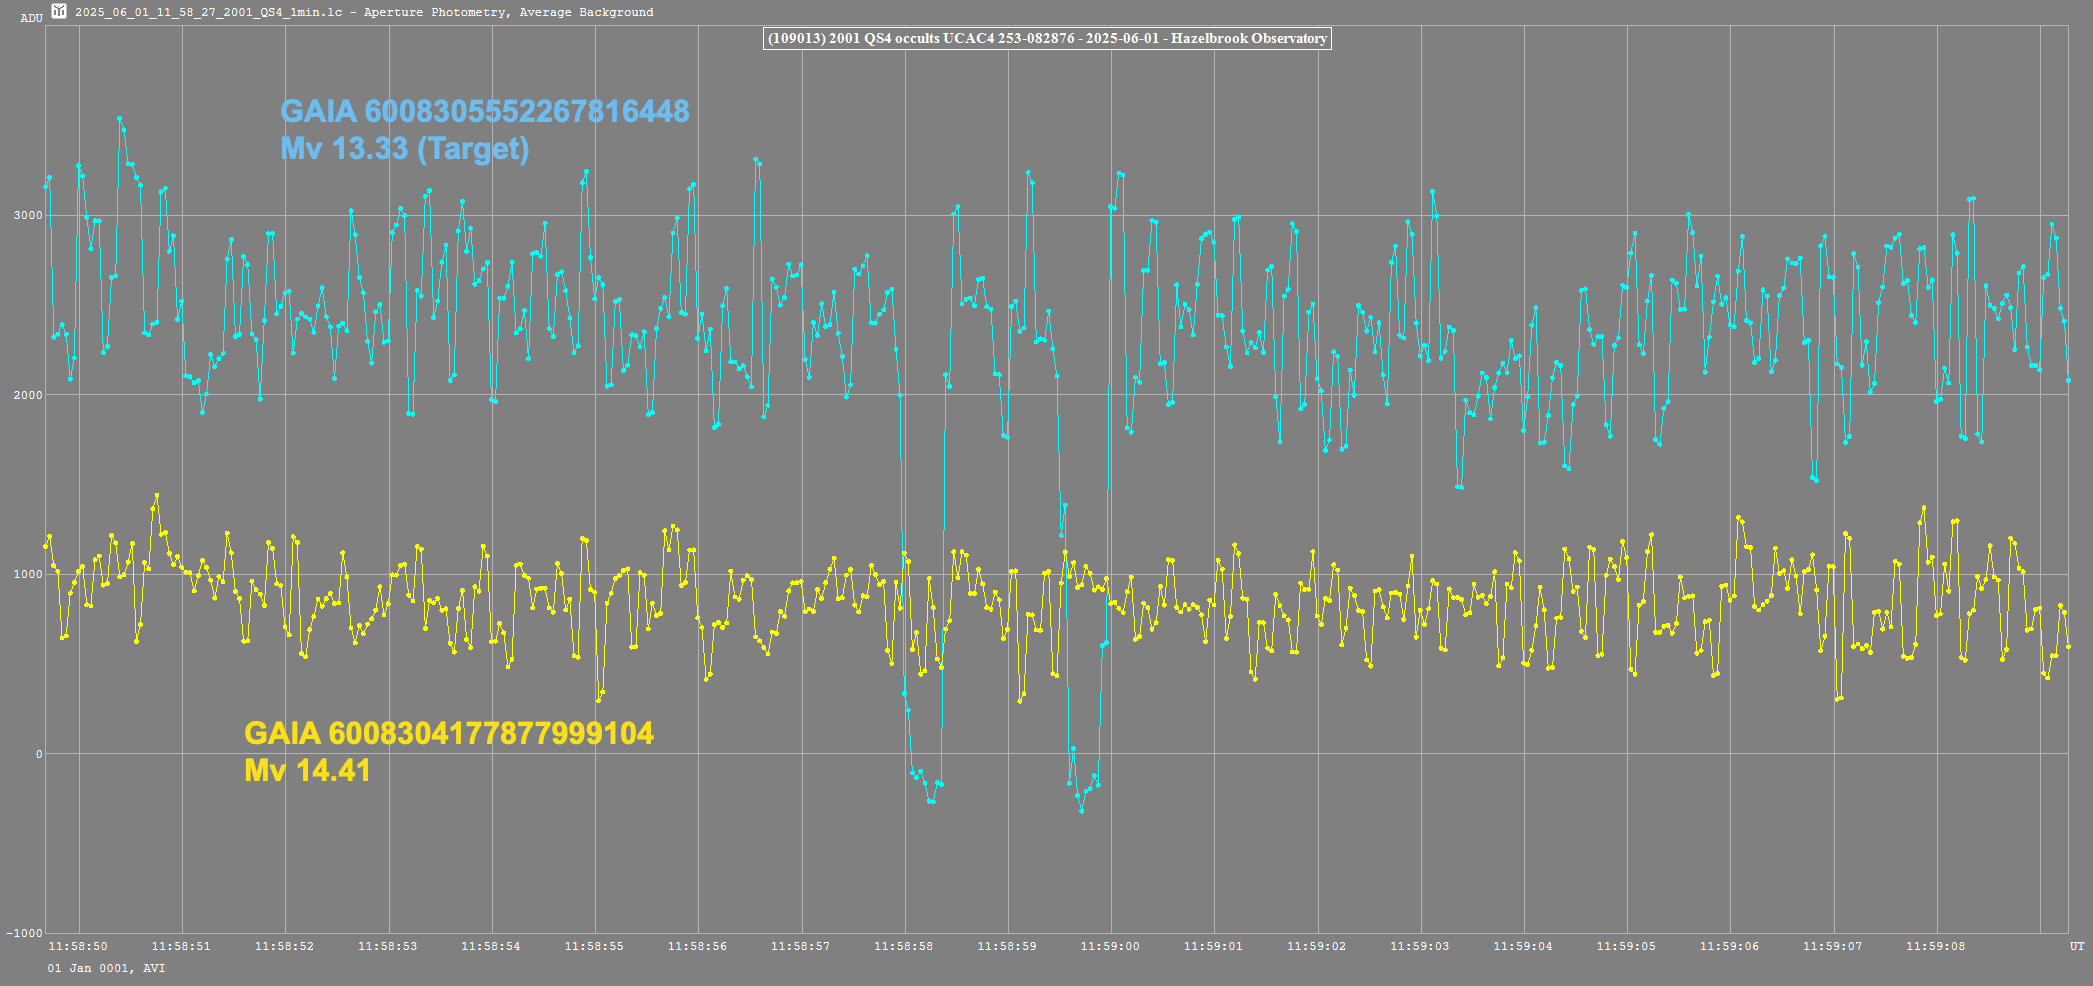Click the 3000 tick on the Y axis
Viewport: 2093px width, 986px height.
(28, 216)
